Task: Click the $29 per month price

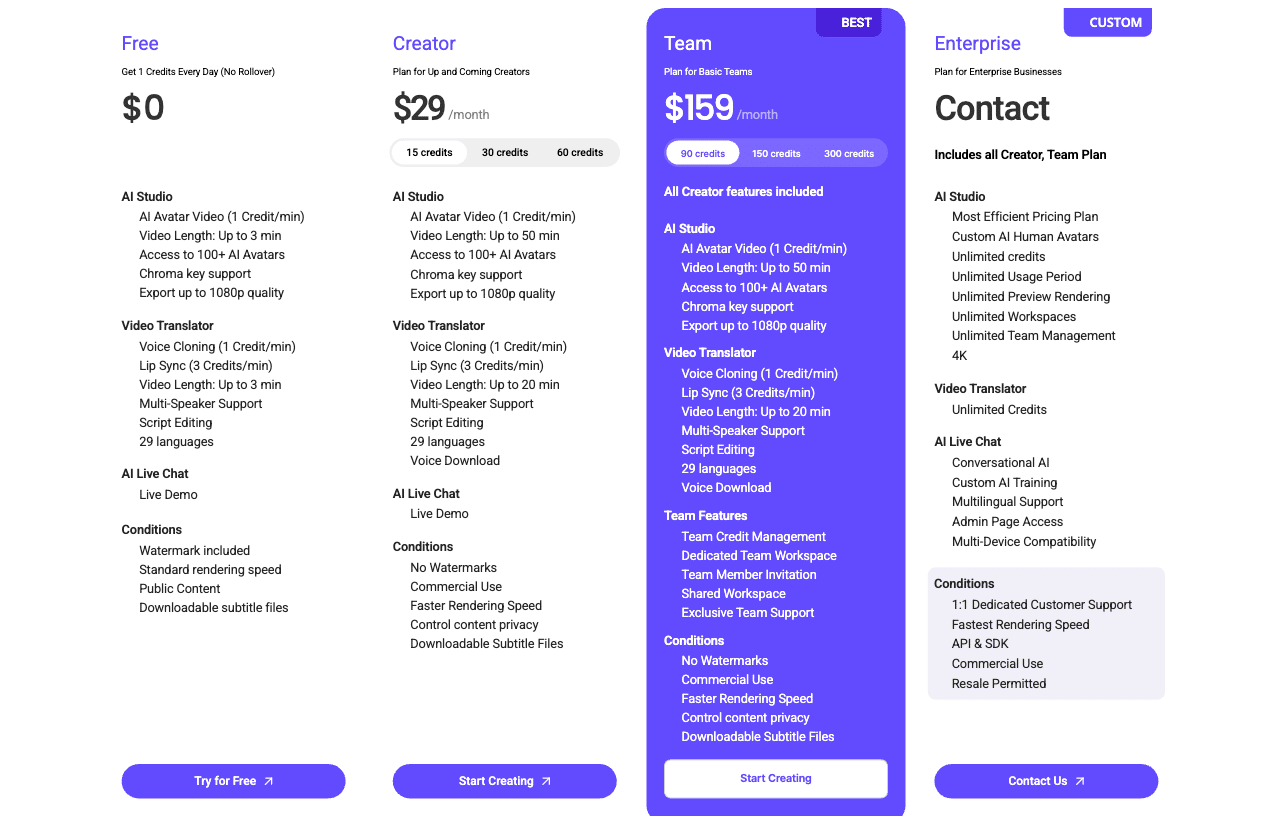Action: pos(420,108)
